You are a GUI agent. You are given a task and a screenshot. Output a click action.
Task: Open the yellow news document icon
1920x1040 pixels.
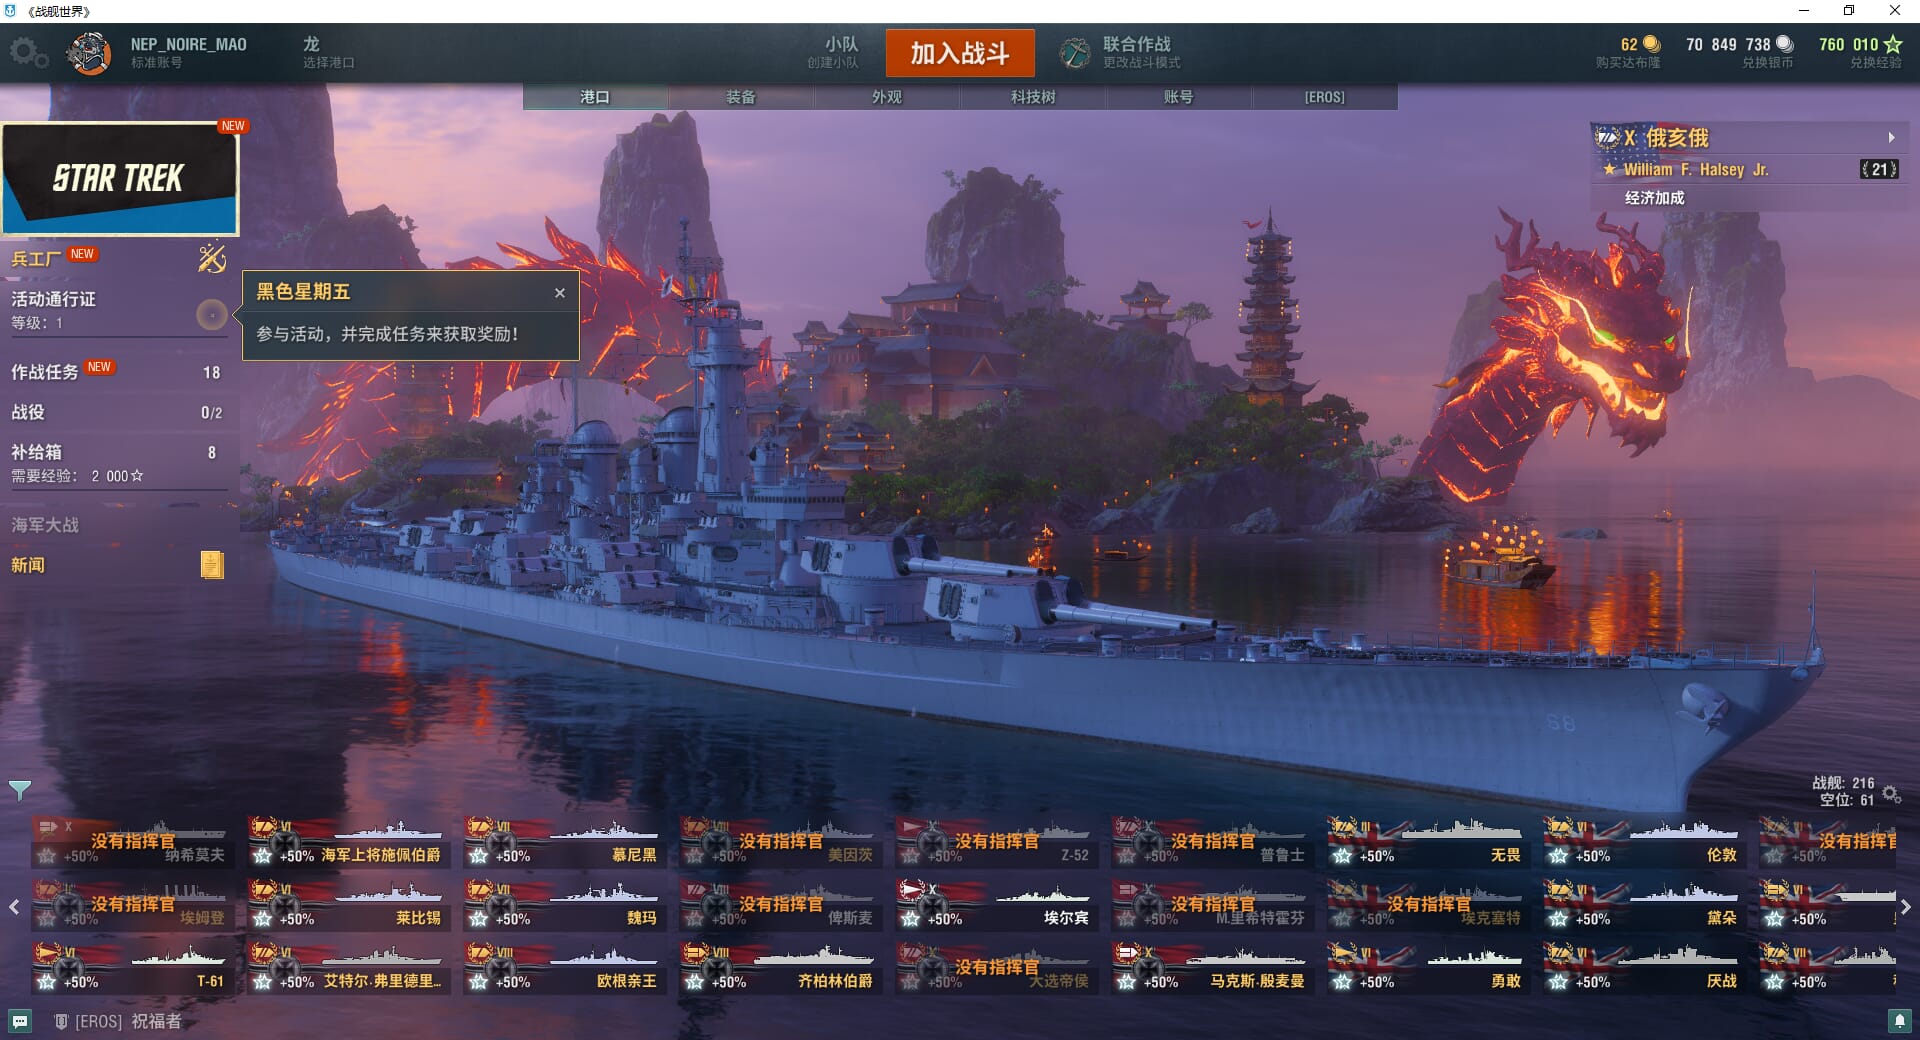point(211,565)
